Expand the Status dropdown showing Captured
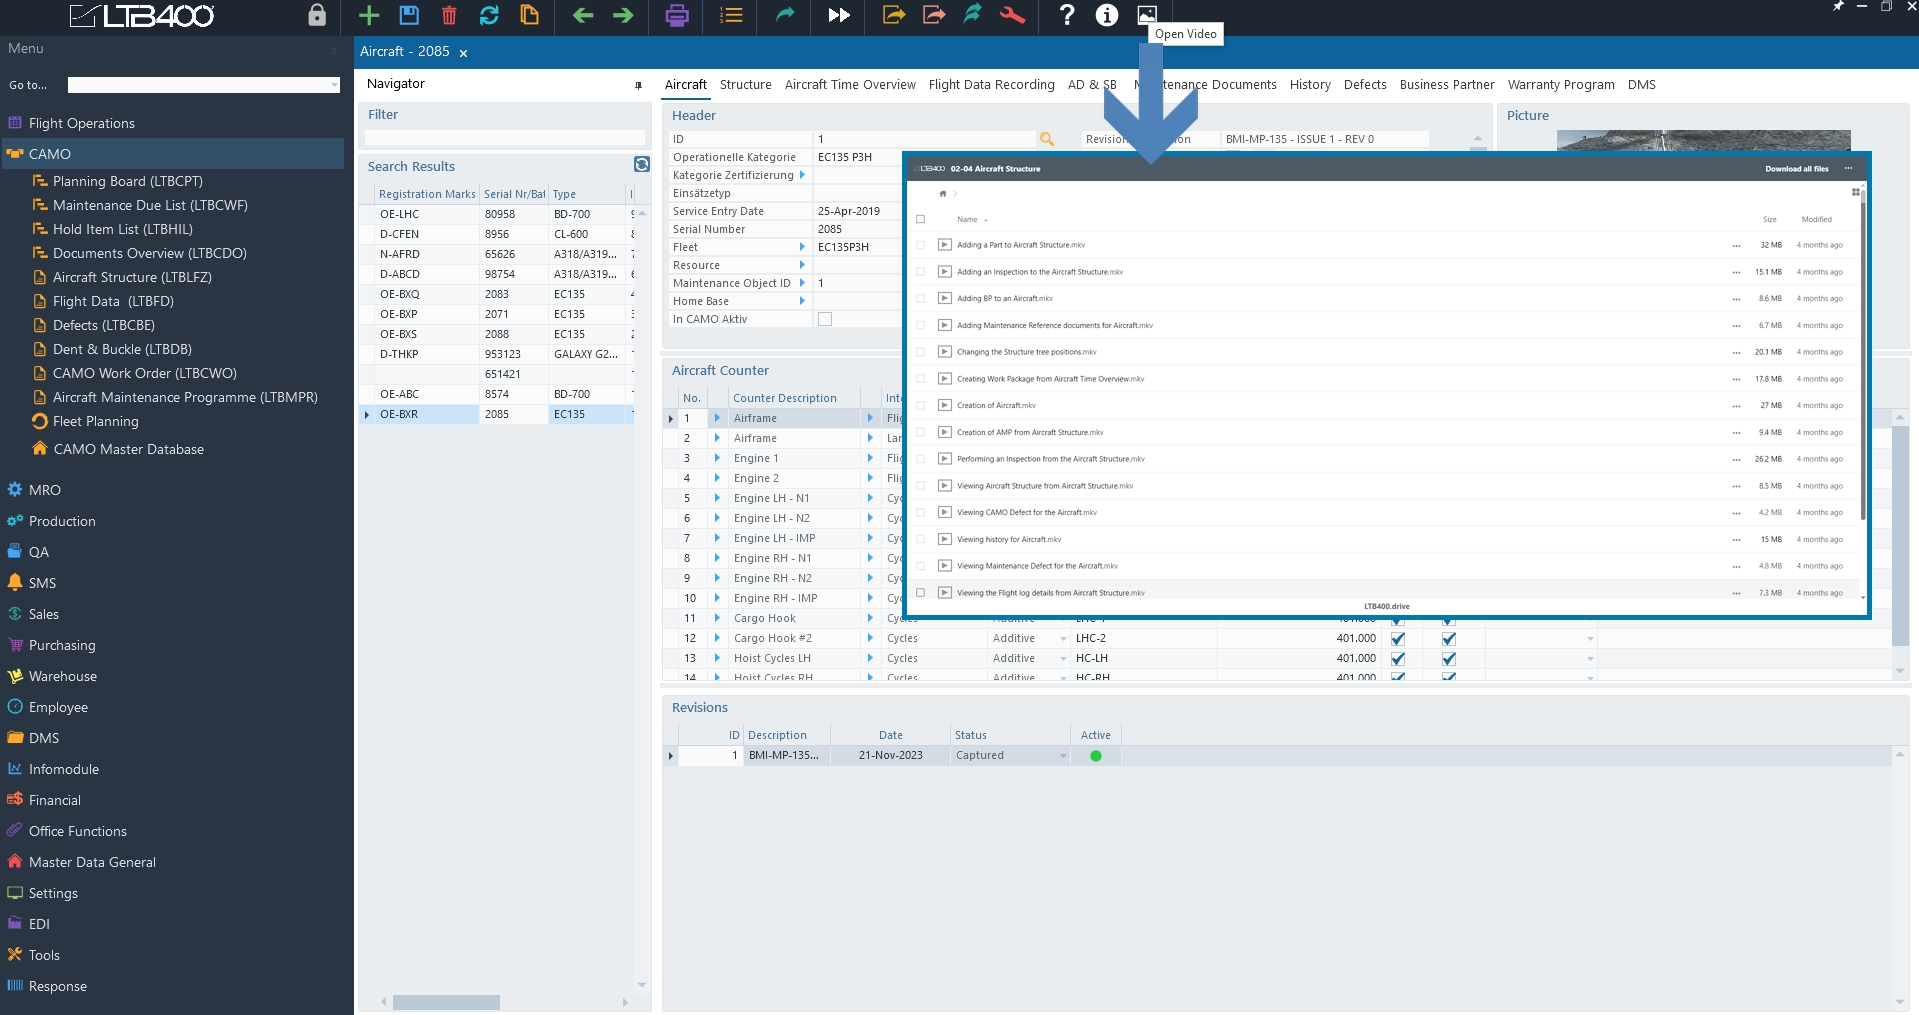 pos(1062,756)
